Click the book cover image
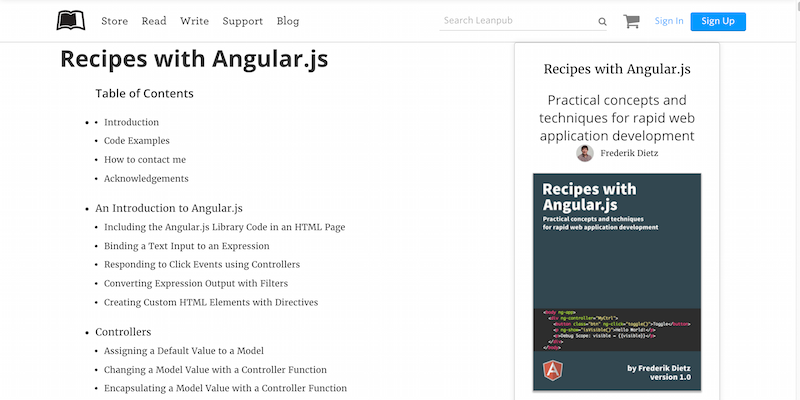The image size is (800, 400). (x=617, y=282)
